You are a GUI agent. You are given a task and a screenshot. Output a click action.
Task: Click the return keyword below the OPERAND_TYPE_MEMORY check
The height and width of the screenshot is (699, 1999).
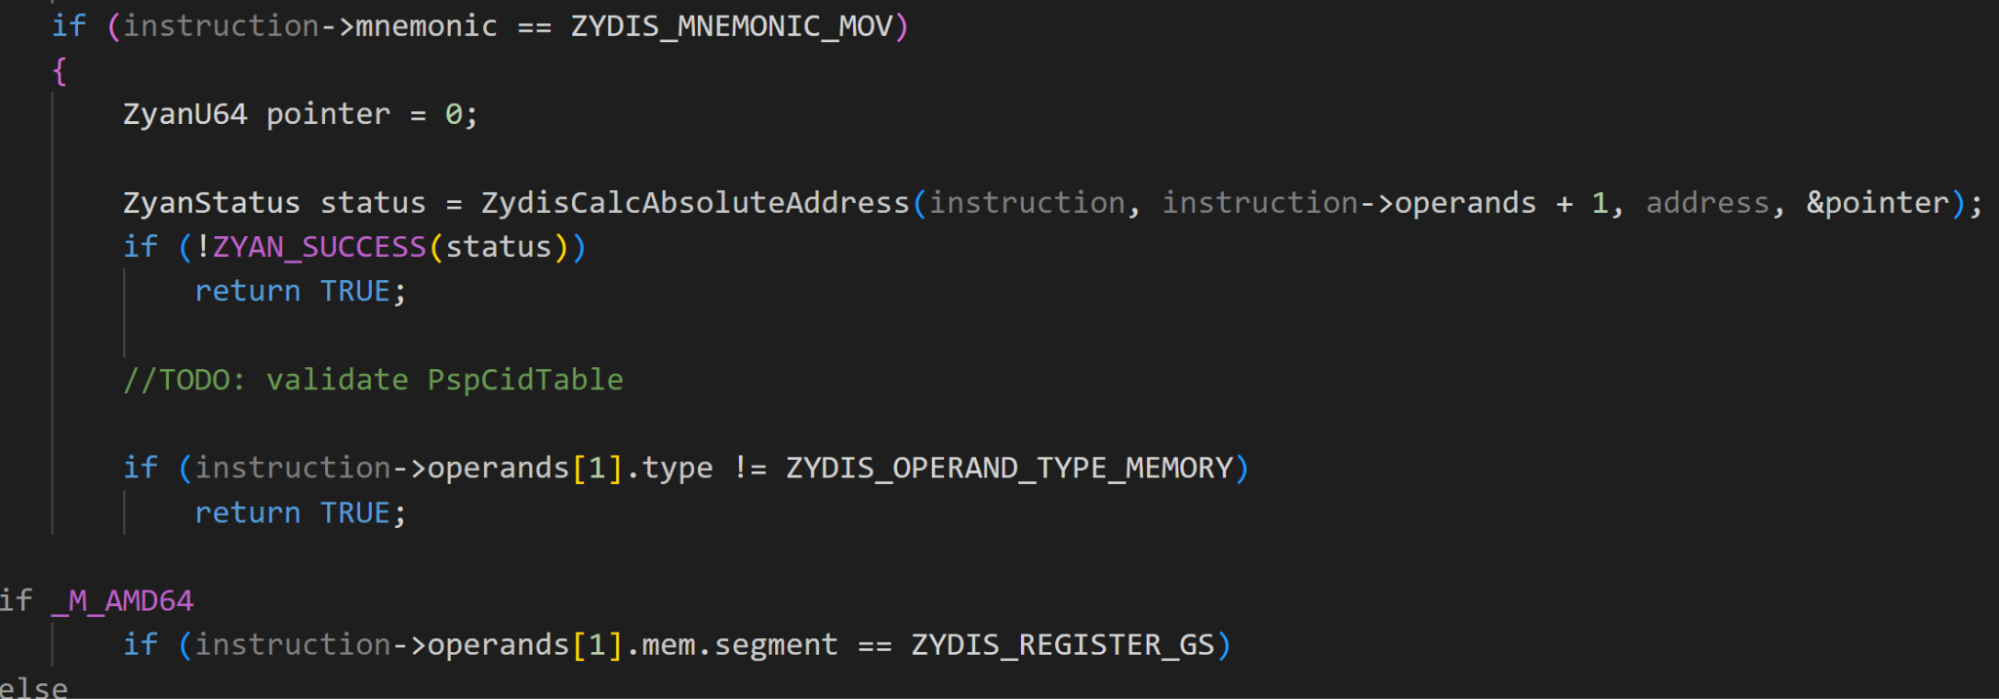tap(247, 513)
